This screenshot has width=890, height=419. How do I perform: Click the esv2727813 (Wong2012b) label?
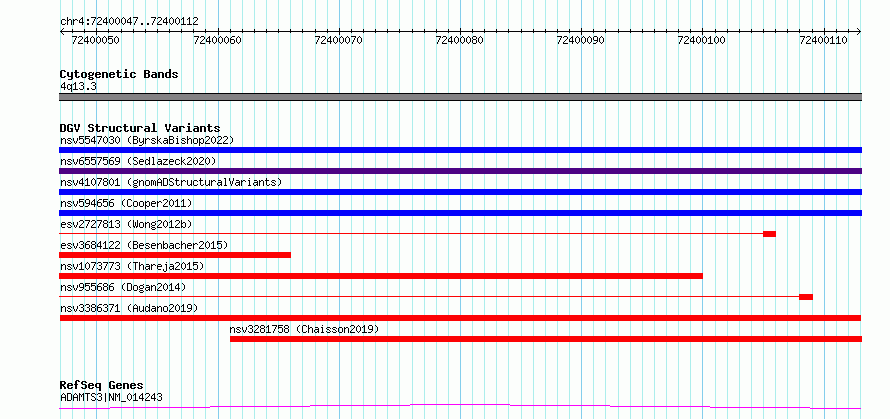point(126,224)
